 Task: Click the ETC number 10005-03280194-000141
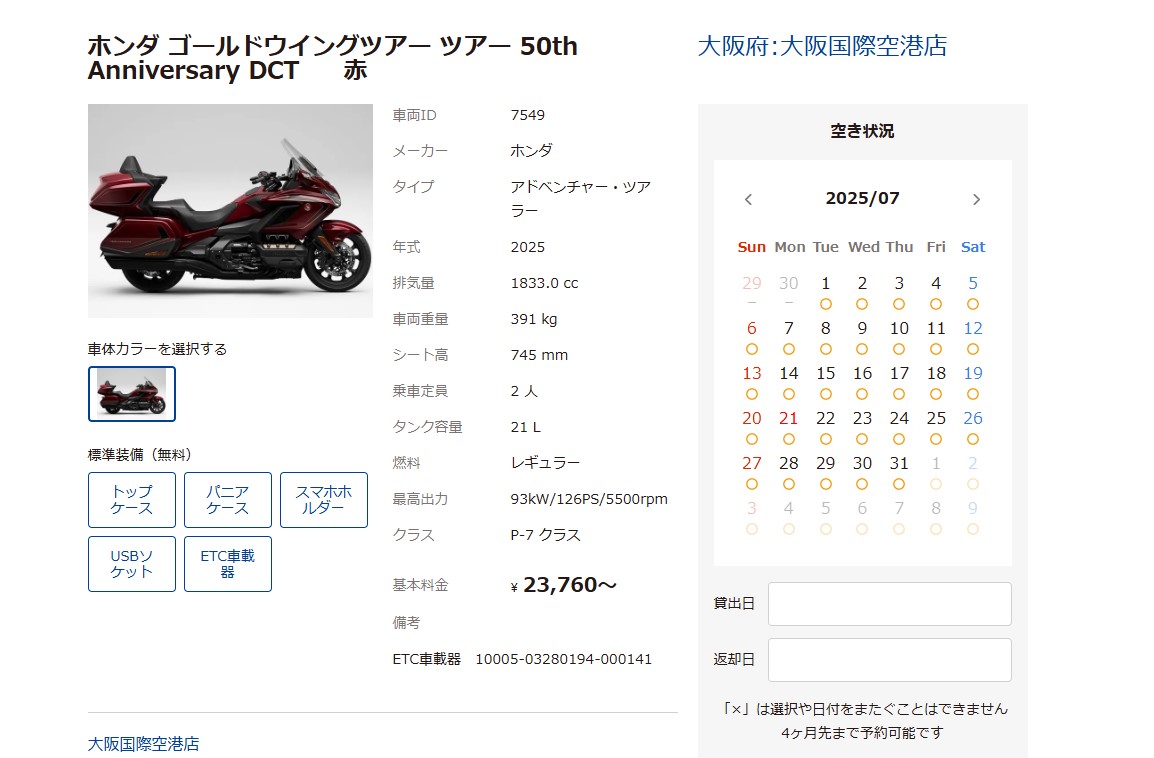coord(564,659)
